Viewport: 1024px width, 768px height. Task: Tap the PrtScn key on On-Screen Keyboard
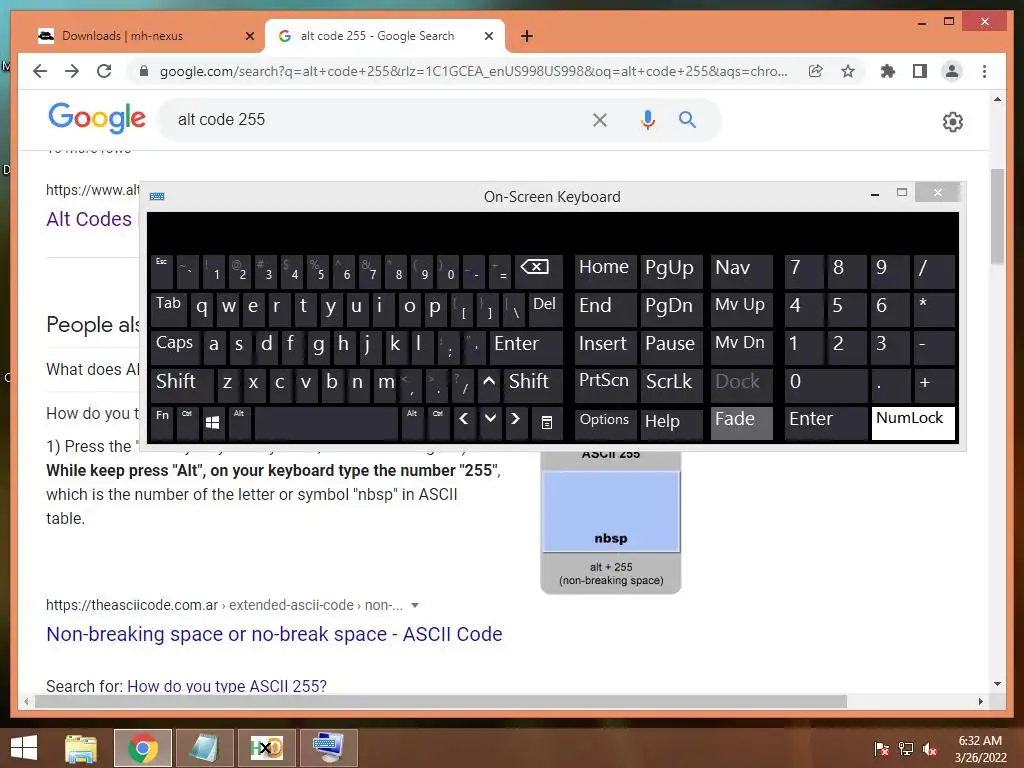(x=605, y=385)
